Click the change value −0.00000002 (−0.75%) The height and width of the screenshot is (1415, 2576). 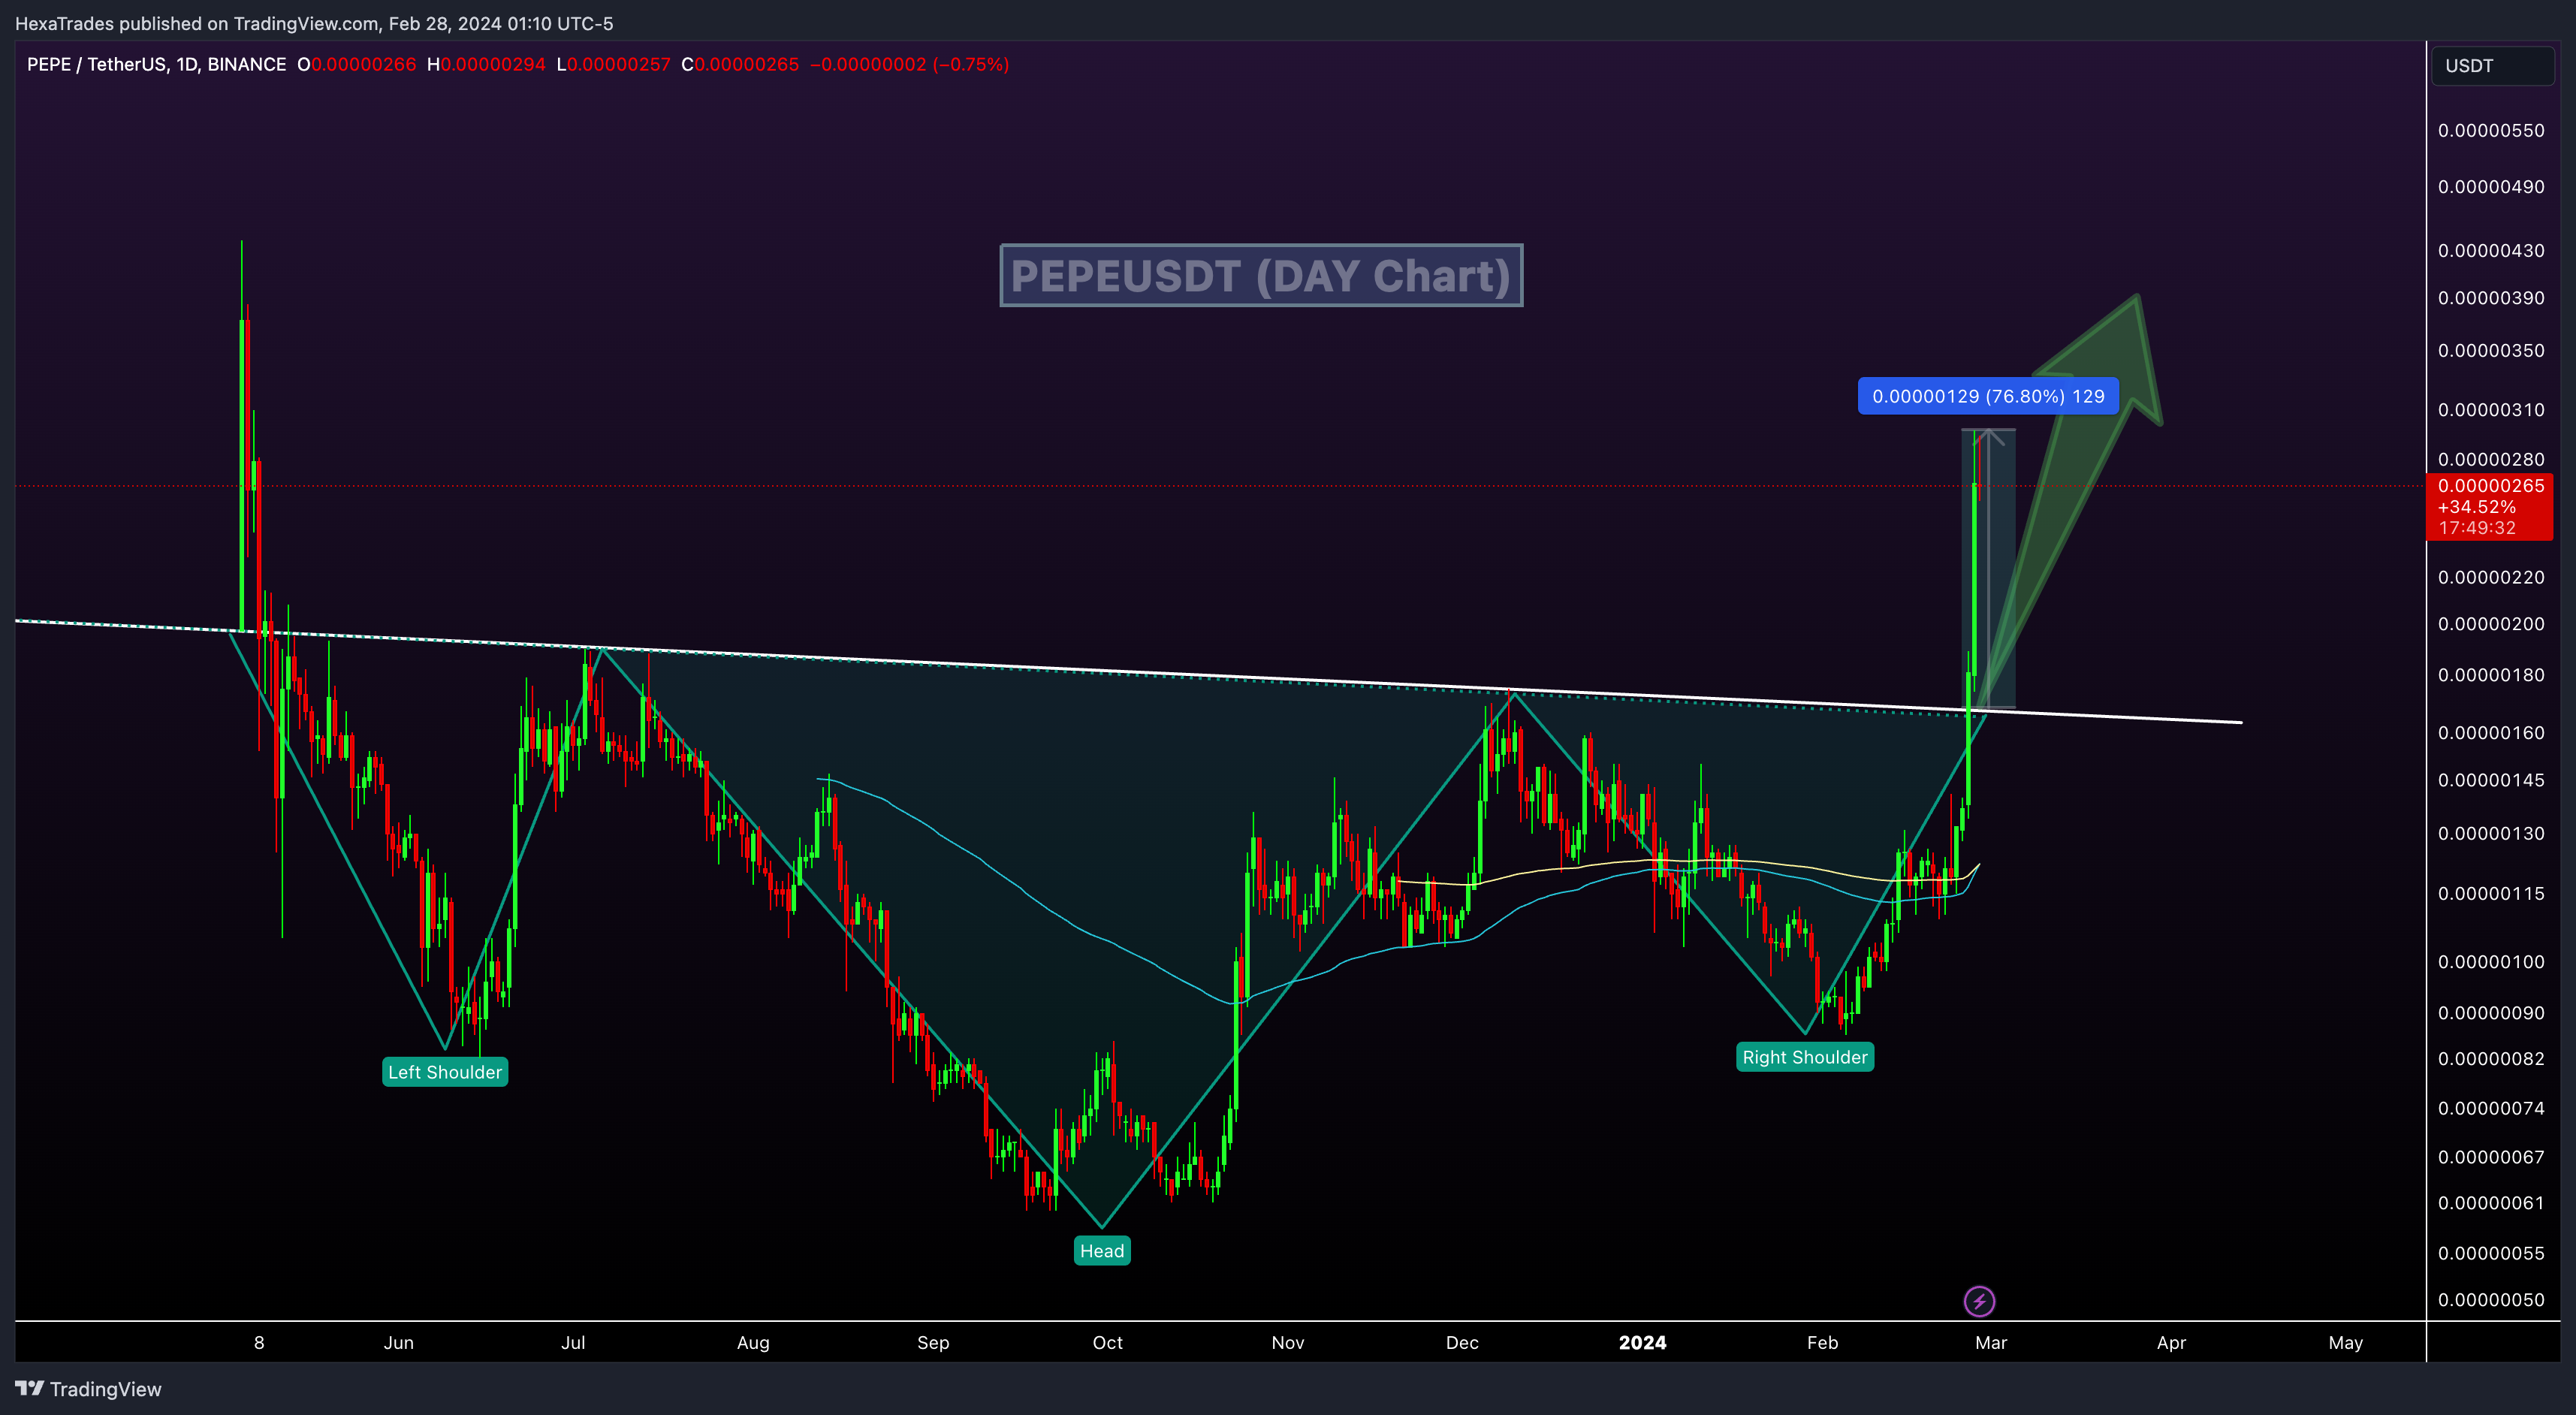pos(909,65)
